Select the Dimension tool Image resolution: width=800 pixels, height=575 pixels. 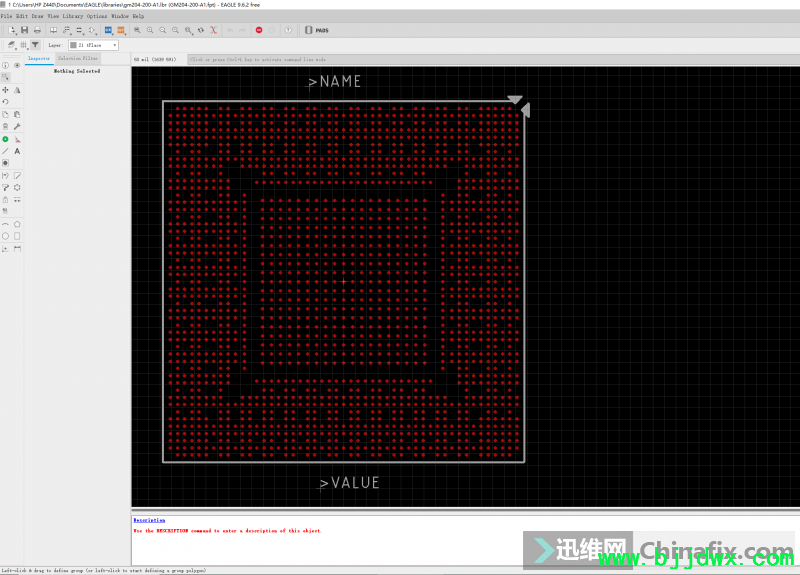pyautogui.click(x=17, y=248)
